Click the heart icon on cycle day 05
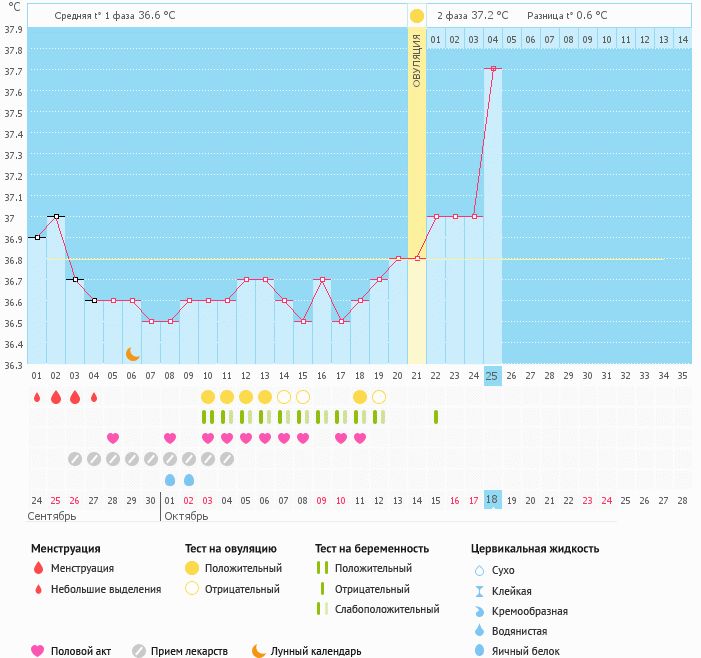 113,438
